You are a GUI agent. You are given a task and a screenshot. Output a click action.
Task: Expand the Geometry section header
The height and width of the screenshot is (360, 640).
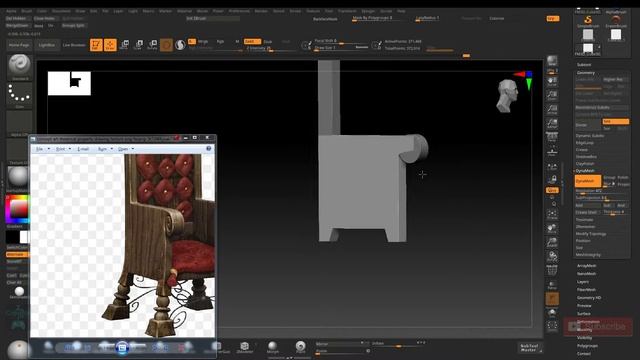click(x=586, y=73)
